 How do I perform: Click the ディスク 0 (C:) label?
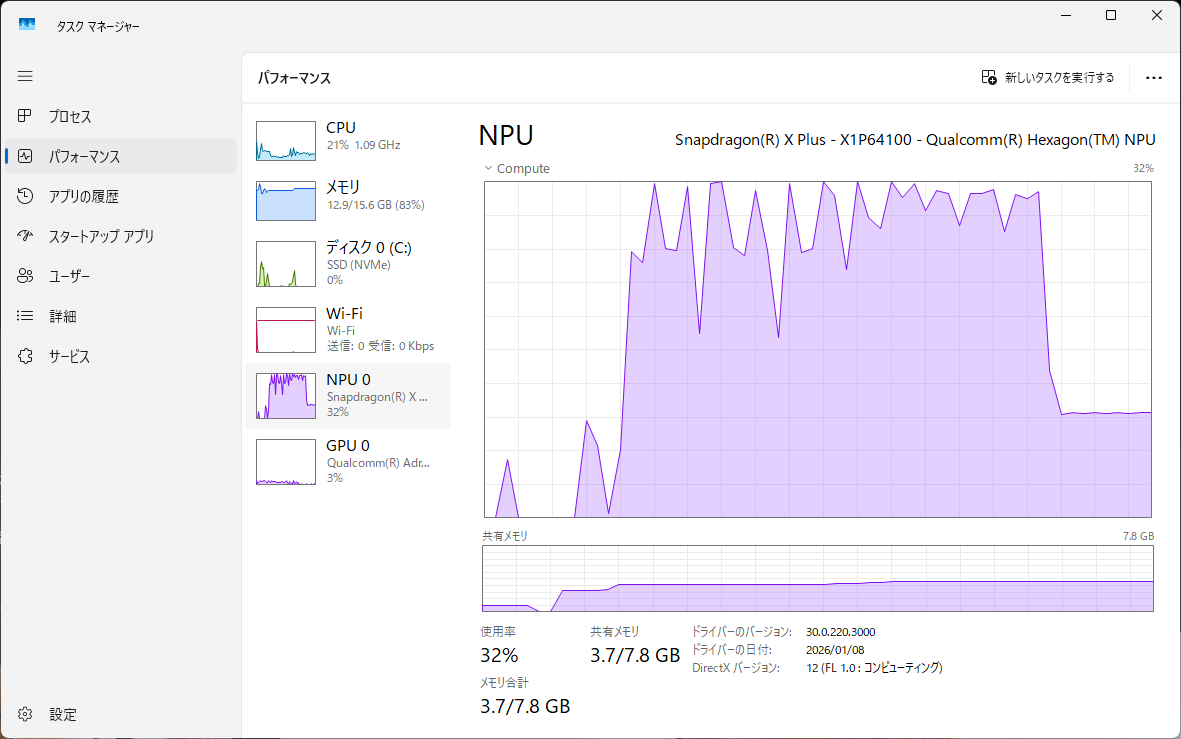368,247
